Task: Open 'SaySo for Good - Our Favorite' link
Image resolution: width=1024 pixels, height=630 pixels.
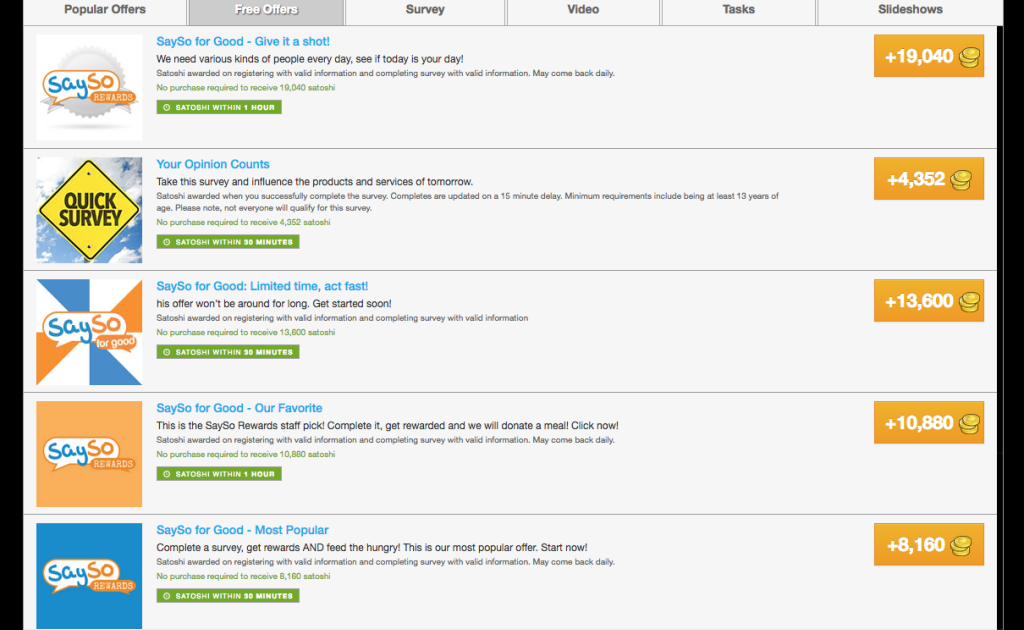Action: tap(239, 408)
